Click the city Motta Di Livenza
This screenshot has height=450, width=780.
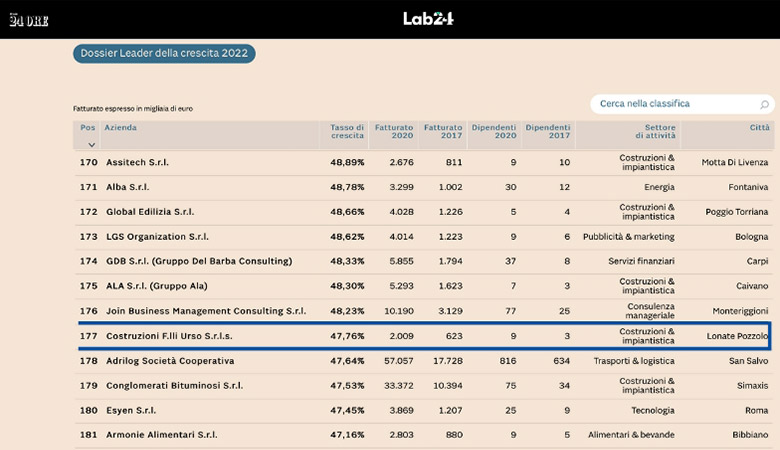(735, 162)
